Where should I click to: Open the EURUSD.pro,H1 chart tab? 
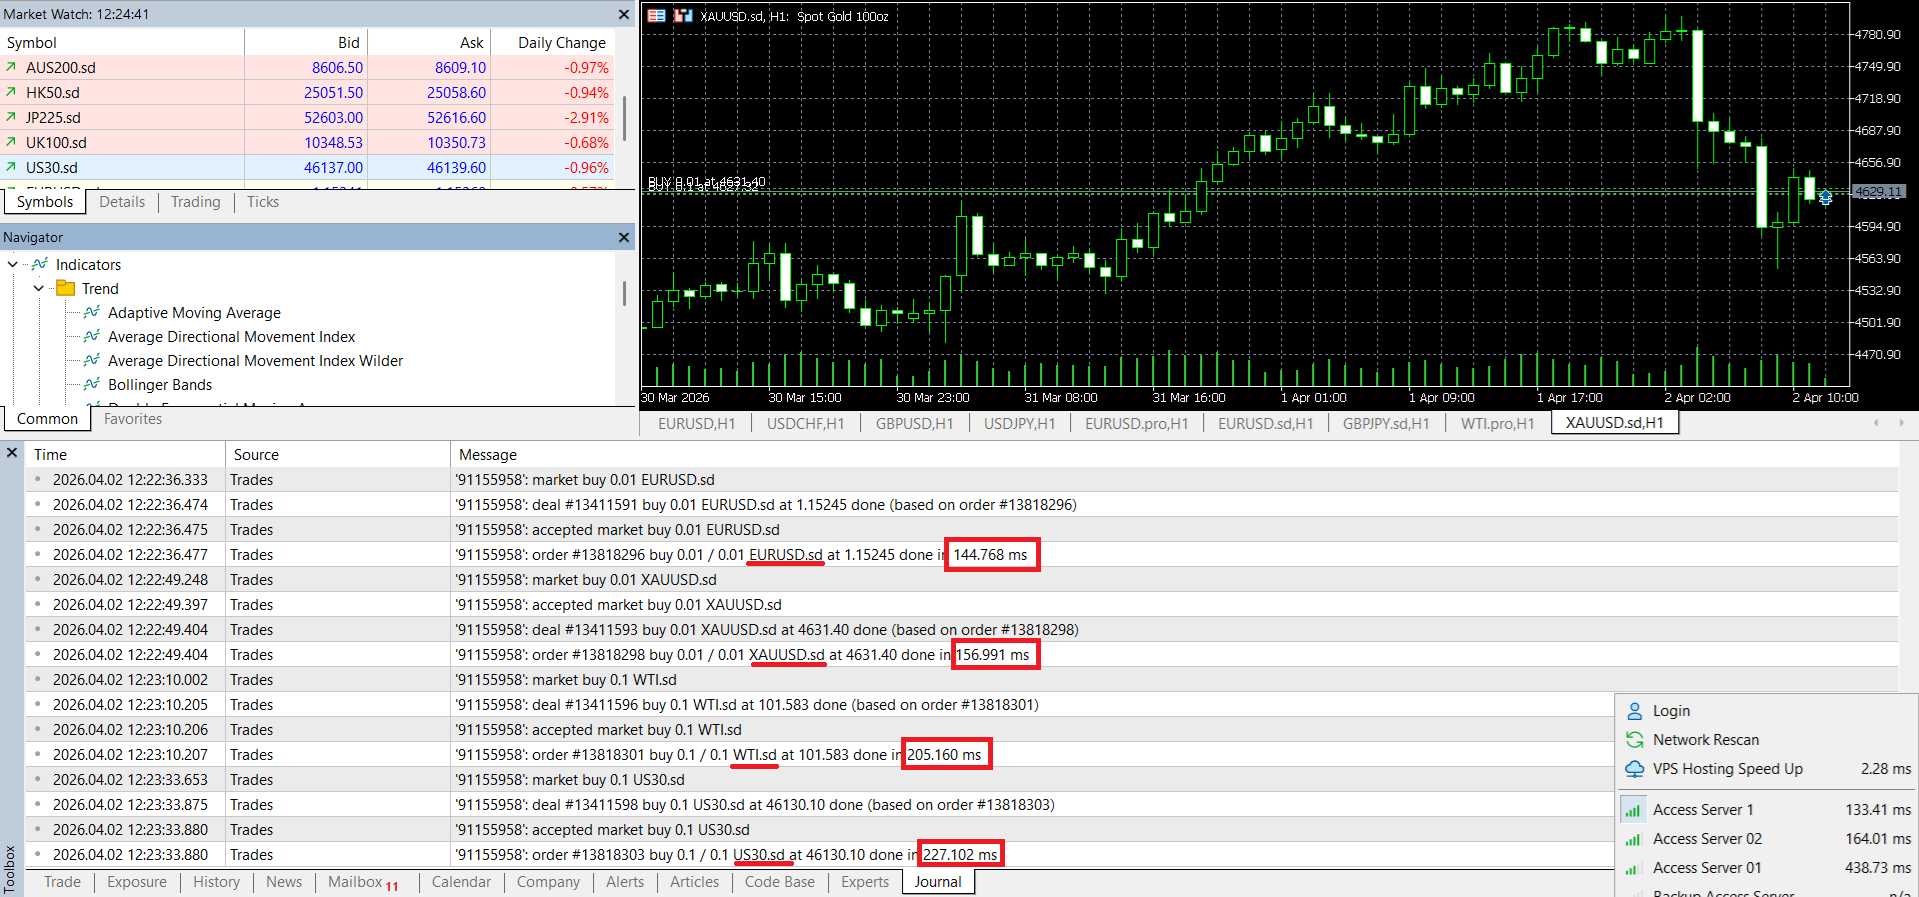[x=1137, y=423]
